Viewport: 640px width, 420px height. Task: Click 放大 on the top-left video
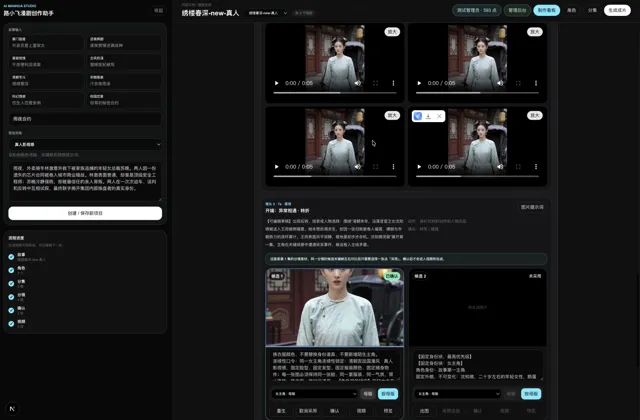click(x=392, y=32)
